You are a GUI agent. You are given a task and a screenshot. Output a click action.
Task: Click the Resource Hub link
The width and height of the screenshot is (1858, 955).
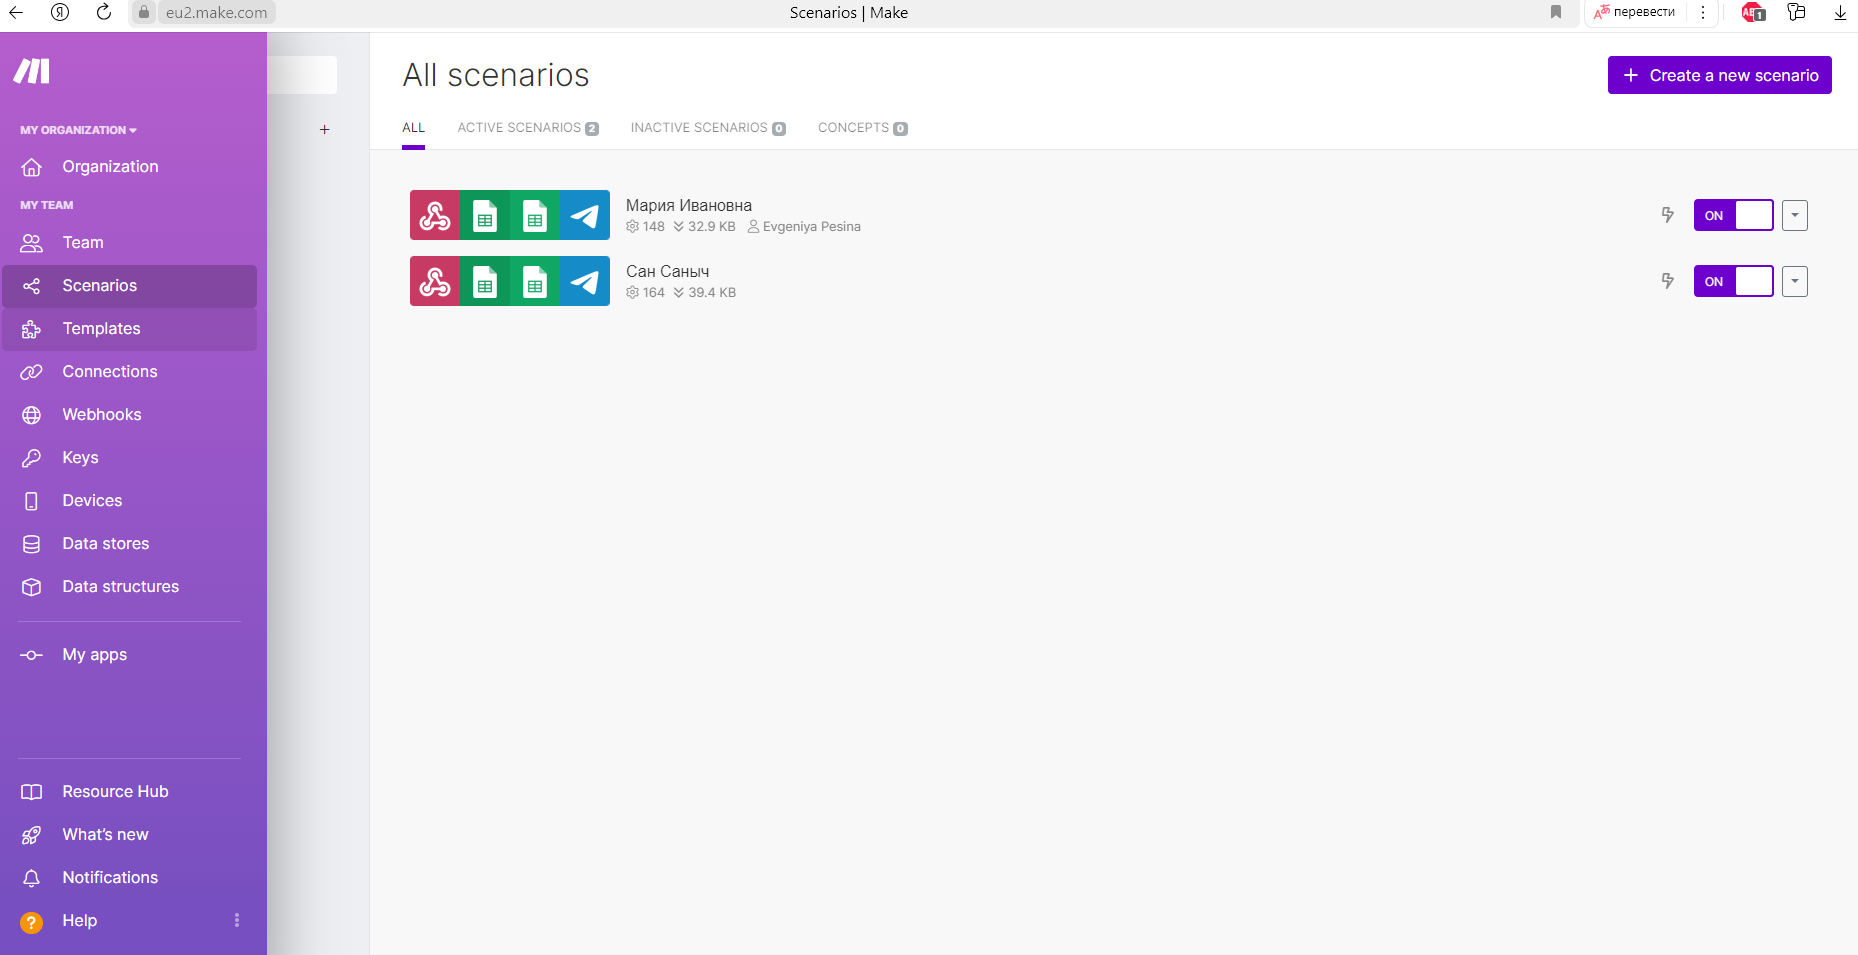(x=115, y=792)
